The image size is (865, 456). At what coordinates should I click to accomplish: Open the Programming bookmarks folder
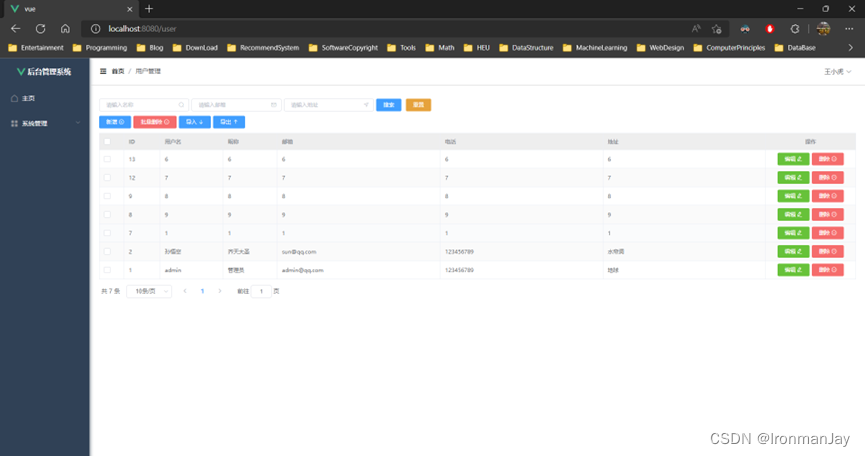100,48
